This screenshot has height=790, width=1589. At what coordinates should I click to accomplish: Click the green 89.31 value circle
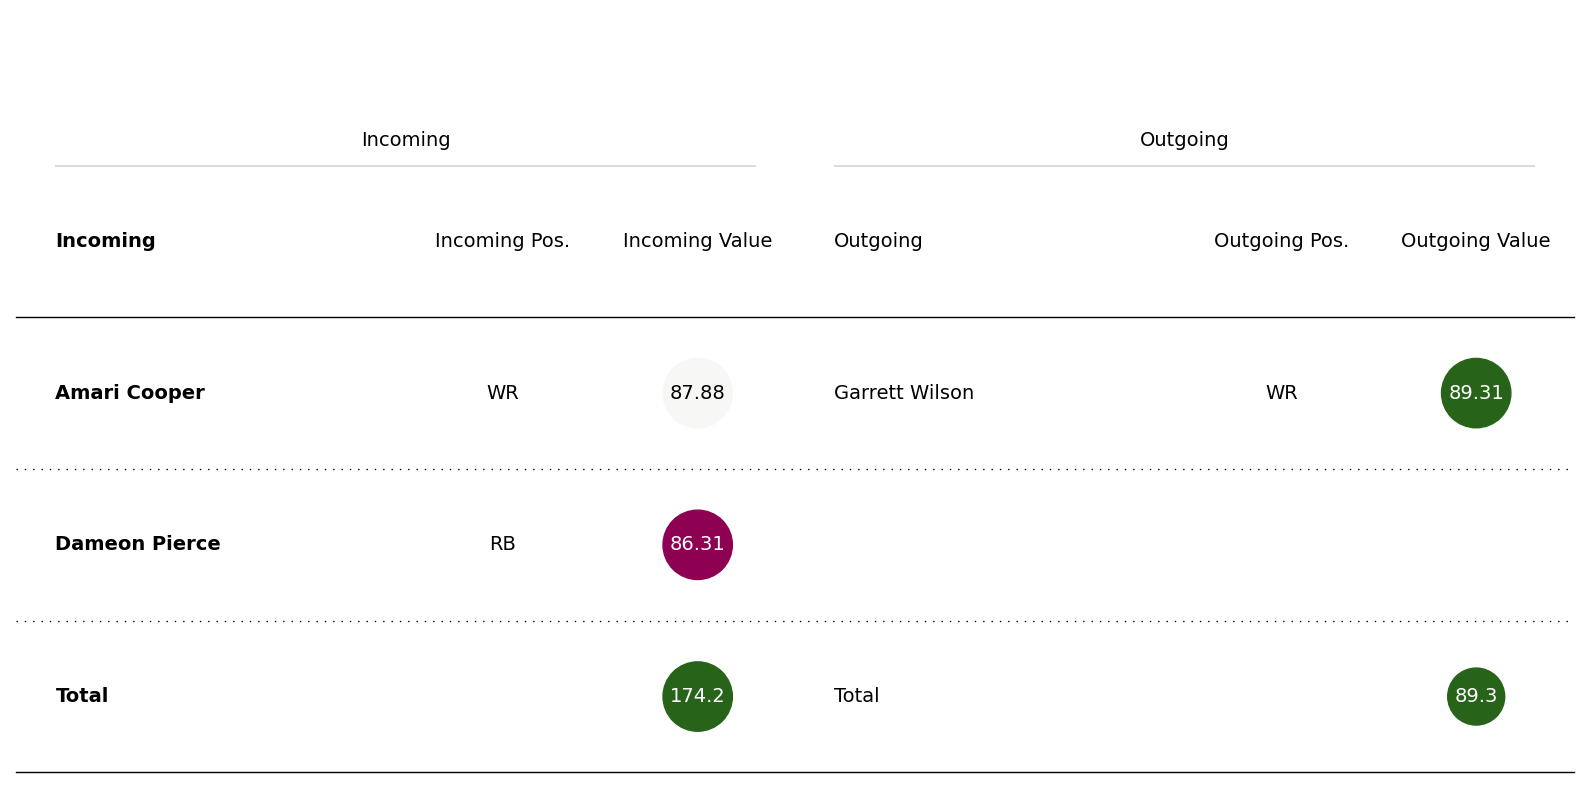coord(1475,393)
